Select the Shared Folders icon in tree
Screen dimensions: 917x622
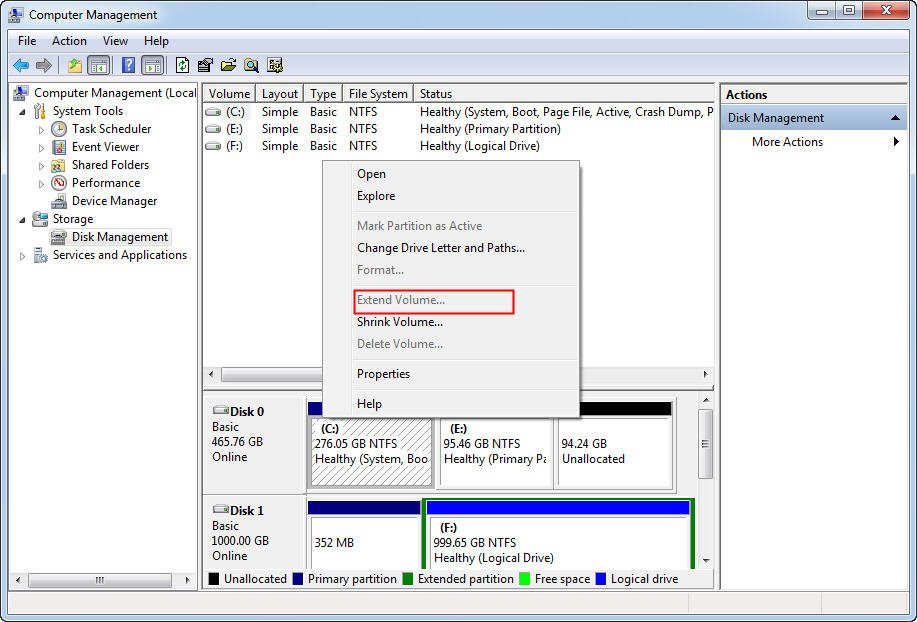59,165
